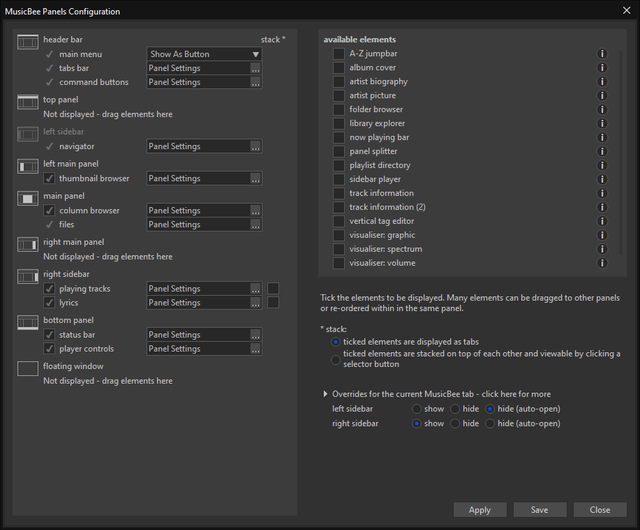Image resolution: width=640 pixels, height=530 pixels.
Task: Open thumbnail browser Panel Settings ellipsis
Action: tap(256, 178)
